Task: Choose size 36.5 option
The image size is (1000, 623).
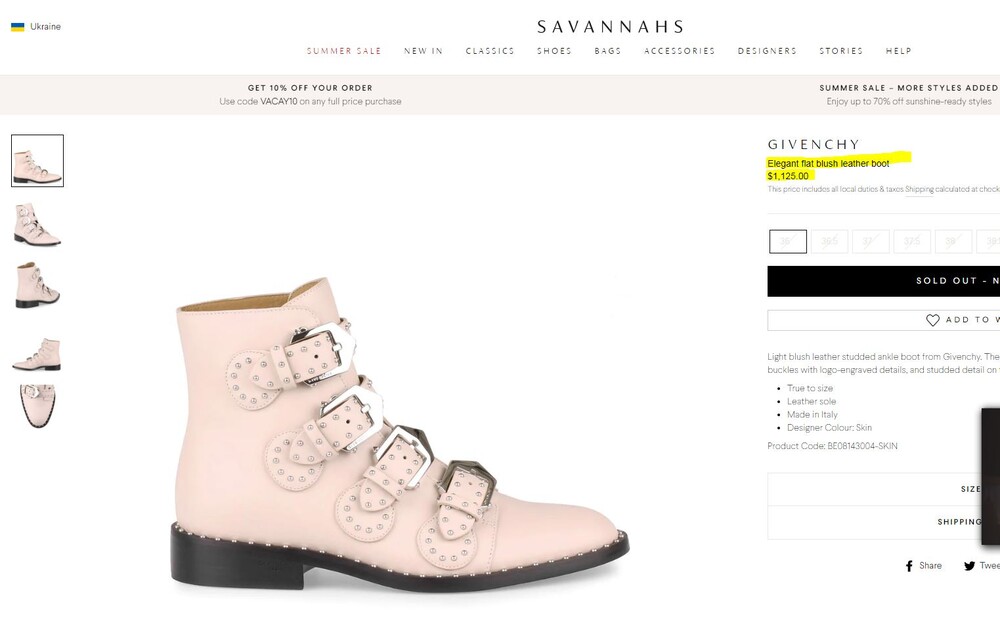Action: coord(829,241)
